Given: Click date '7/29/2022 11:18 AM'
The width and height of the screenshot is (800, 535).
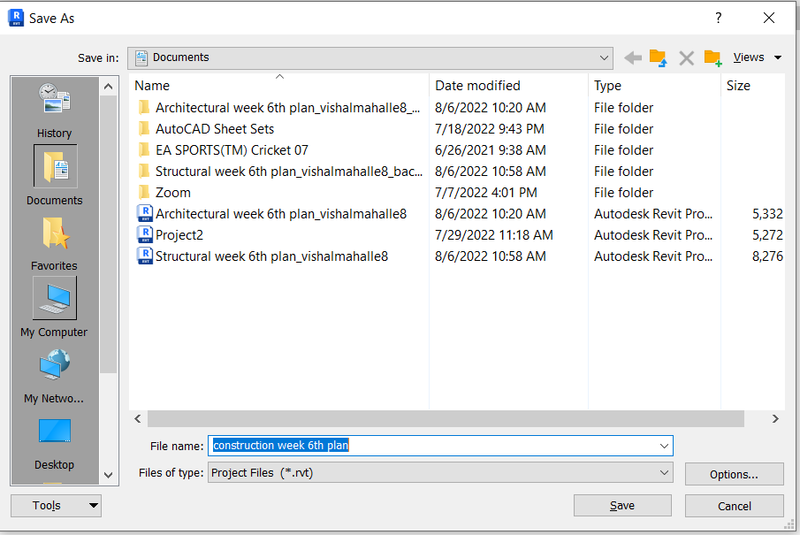Looking at the screenshot, I should point(494,235).
